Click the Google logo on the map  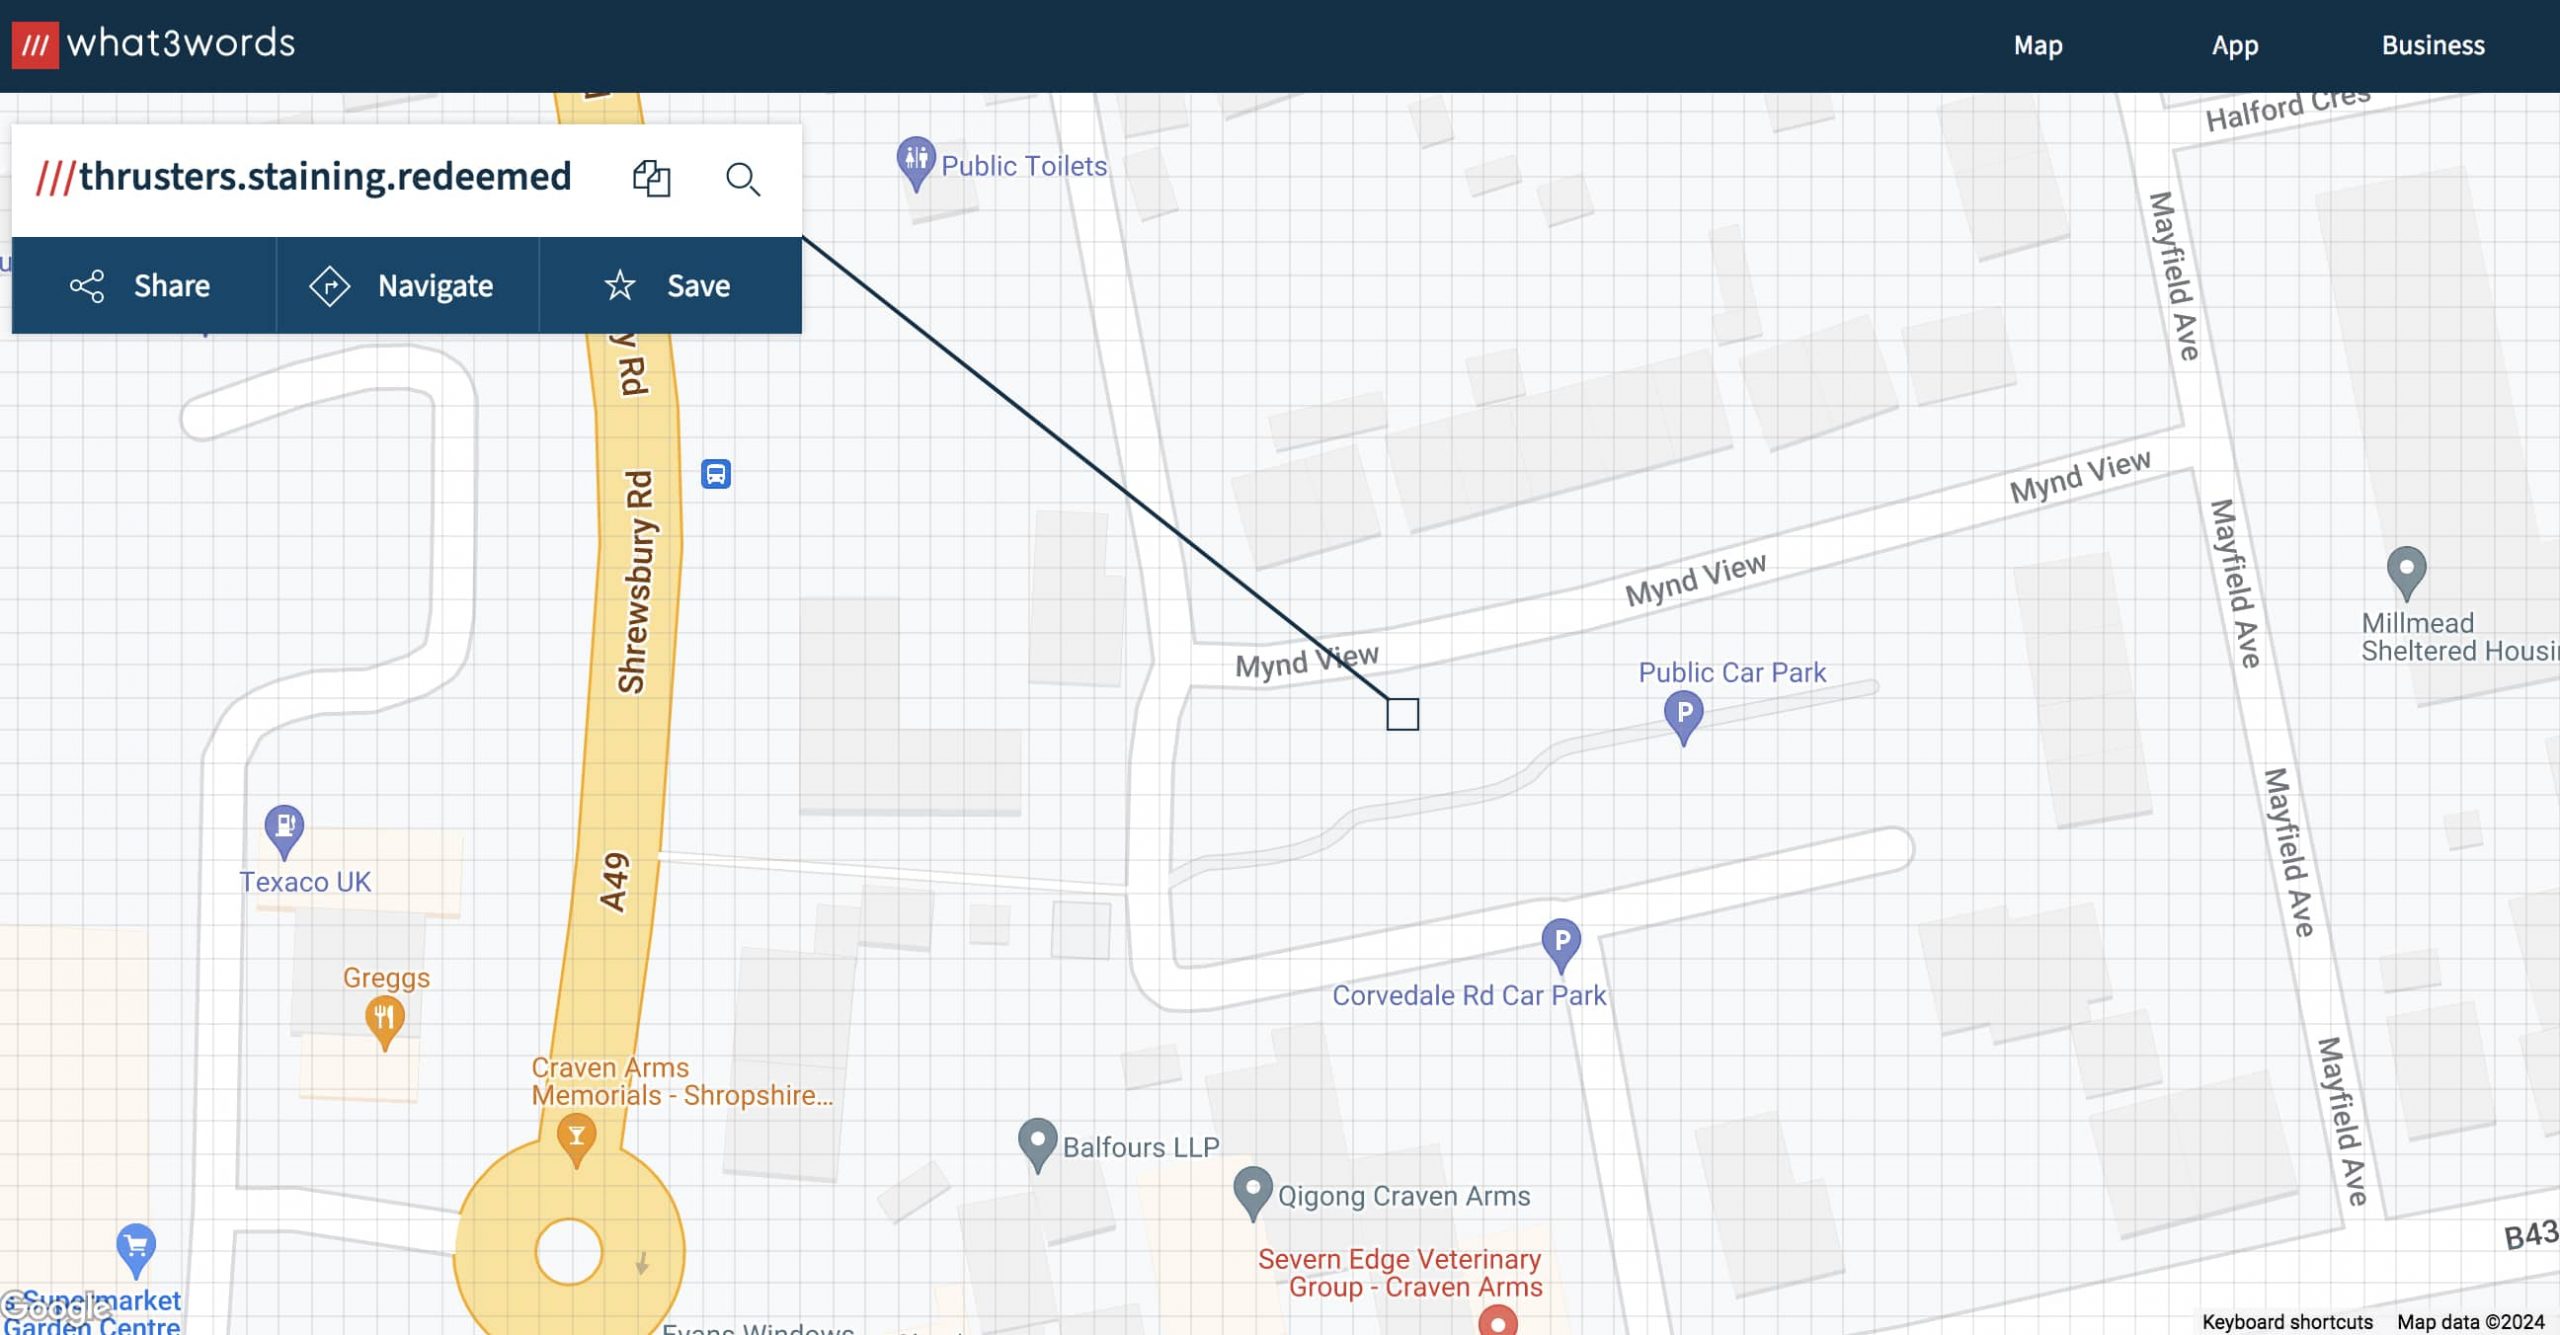[x=56, y=1306]
